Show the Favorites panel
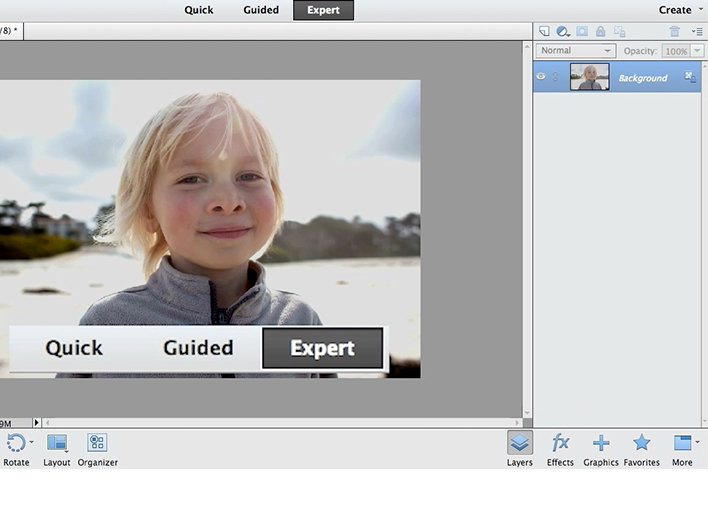Screen dimensions: 708x510 (642, 449)
